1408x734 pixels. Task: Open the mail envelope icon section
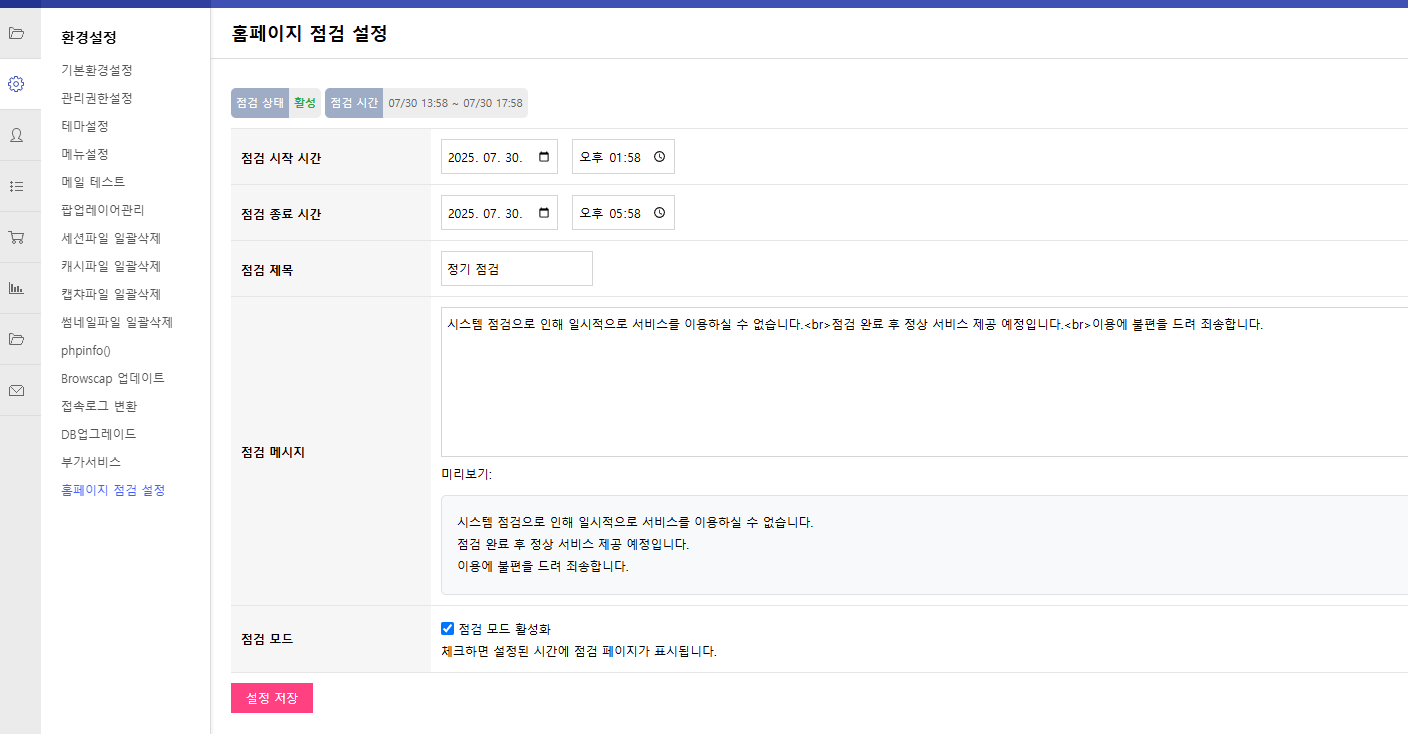[x=16, y=390]
